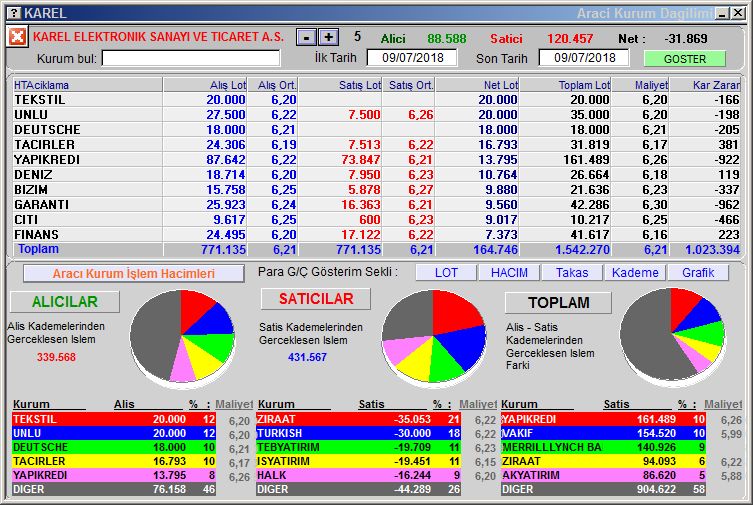The height and width of the screenshot is (505, 753).
Task: Click the red TEKSTIL buyer legend row
Action: click(x=114, y=419)
